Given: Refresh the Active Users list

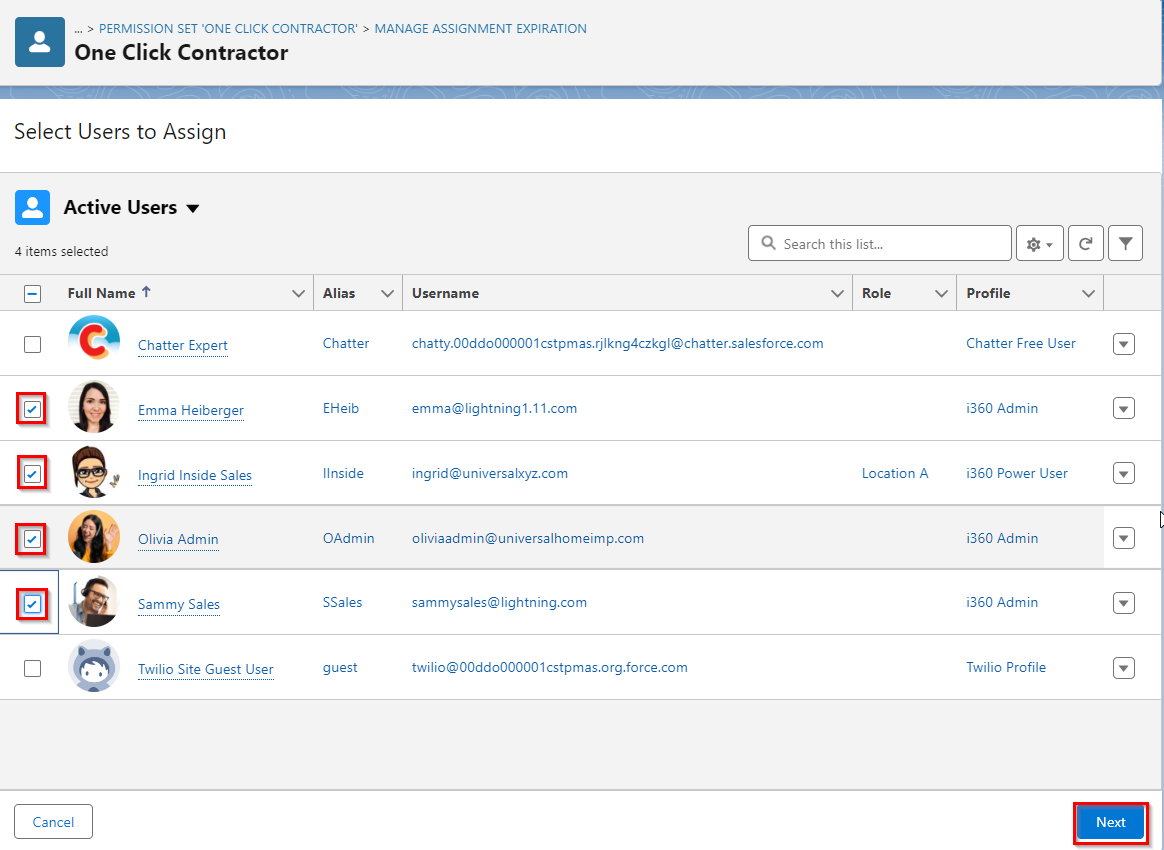Looking at the screenshot, I should 1085,243.
